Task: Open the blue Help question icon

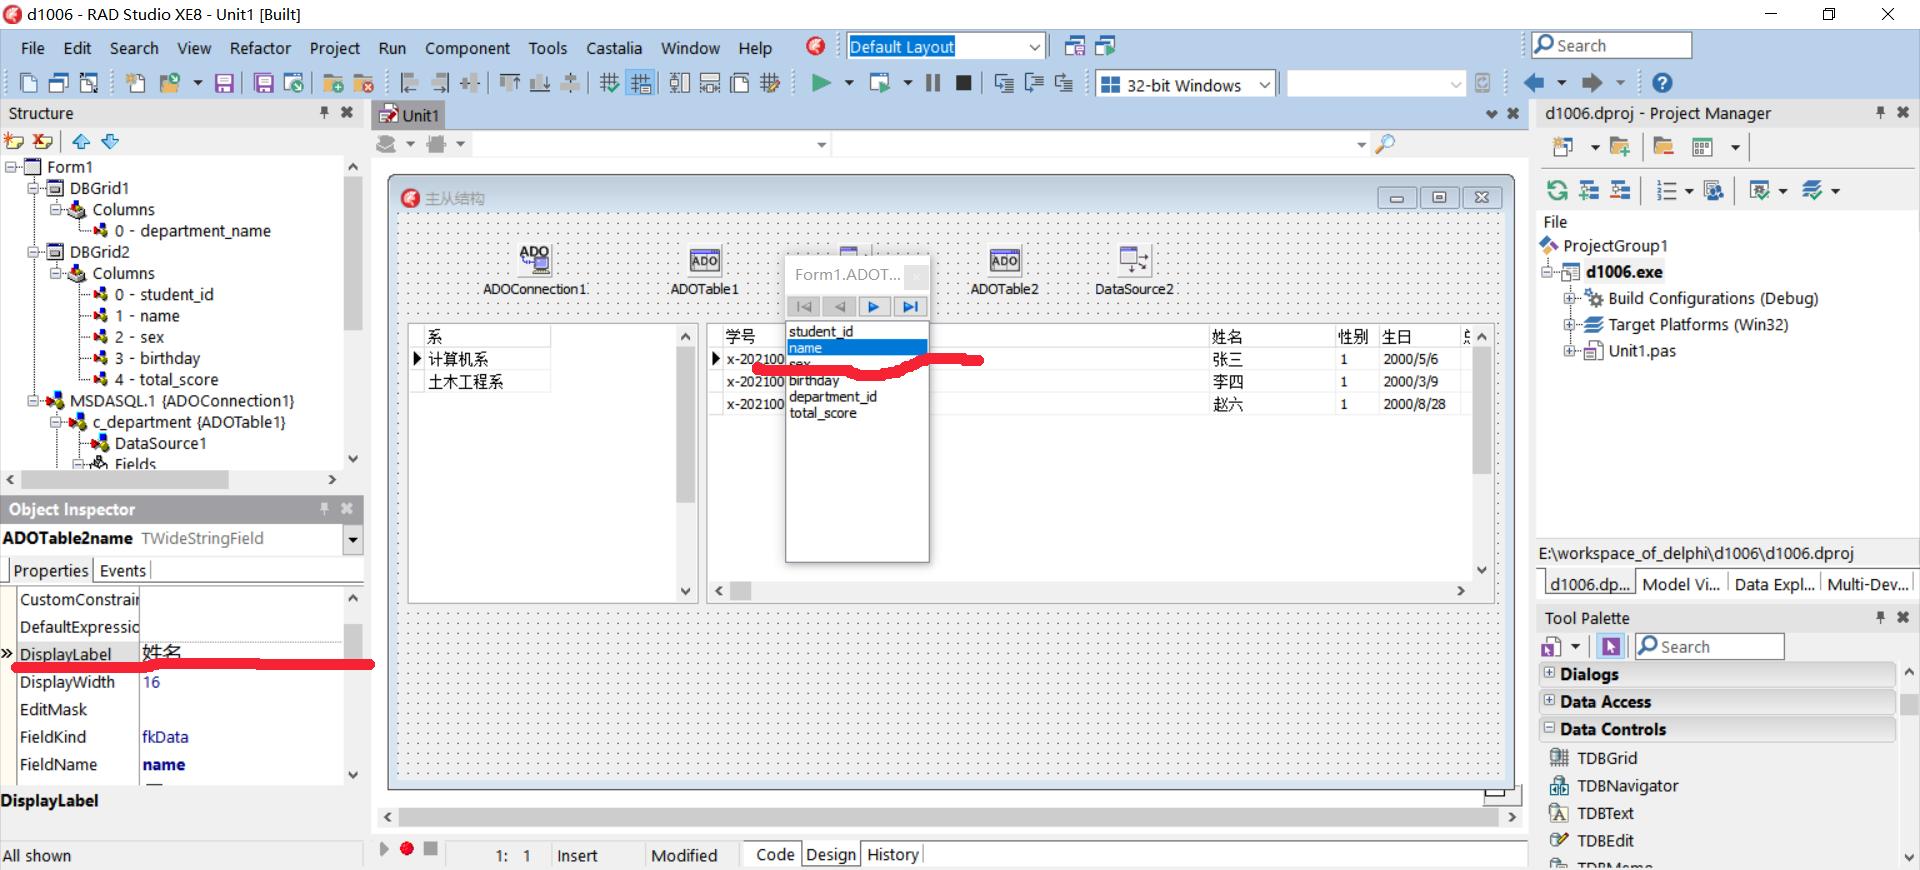Action: [x=1662, y=83]
